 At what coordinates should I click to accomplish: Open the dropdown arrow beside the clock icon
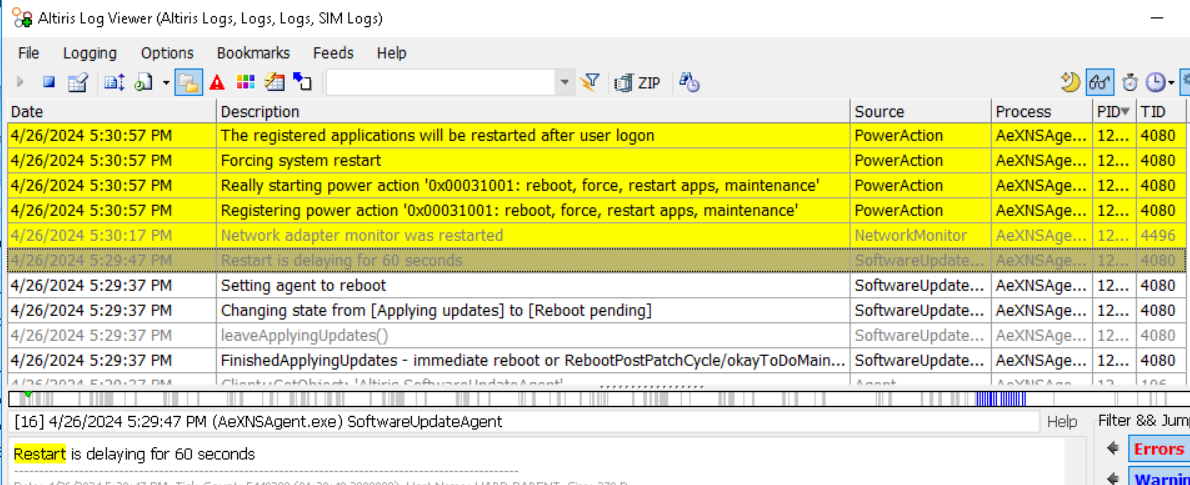pyautogui.click(x=1171, y=83)
